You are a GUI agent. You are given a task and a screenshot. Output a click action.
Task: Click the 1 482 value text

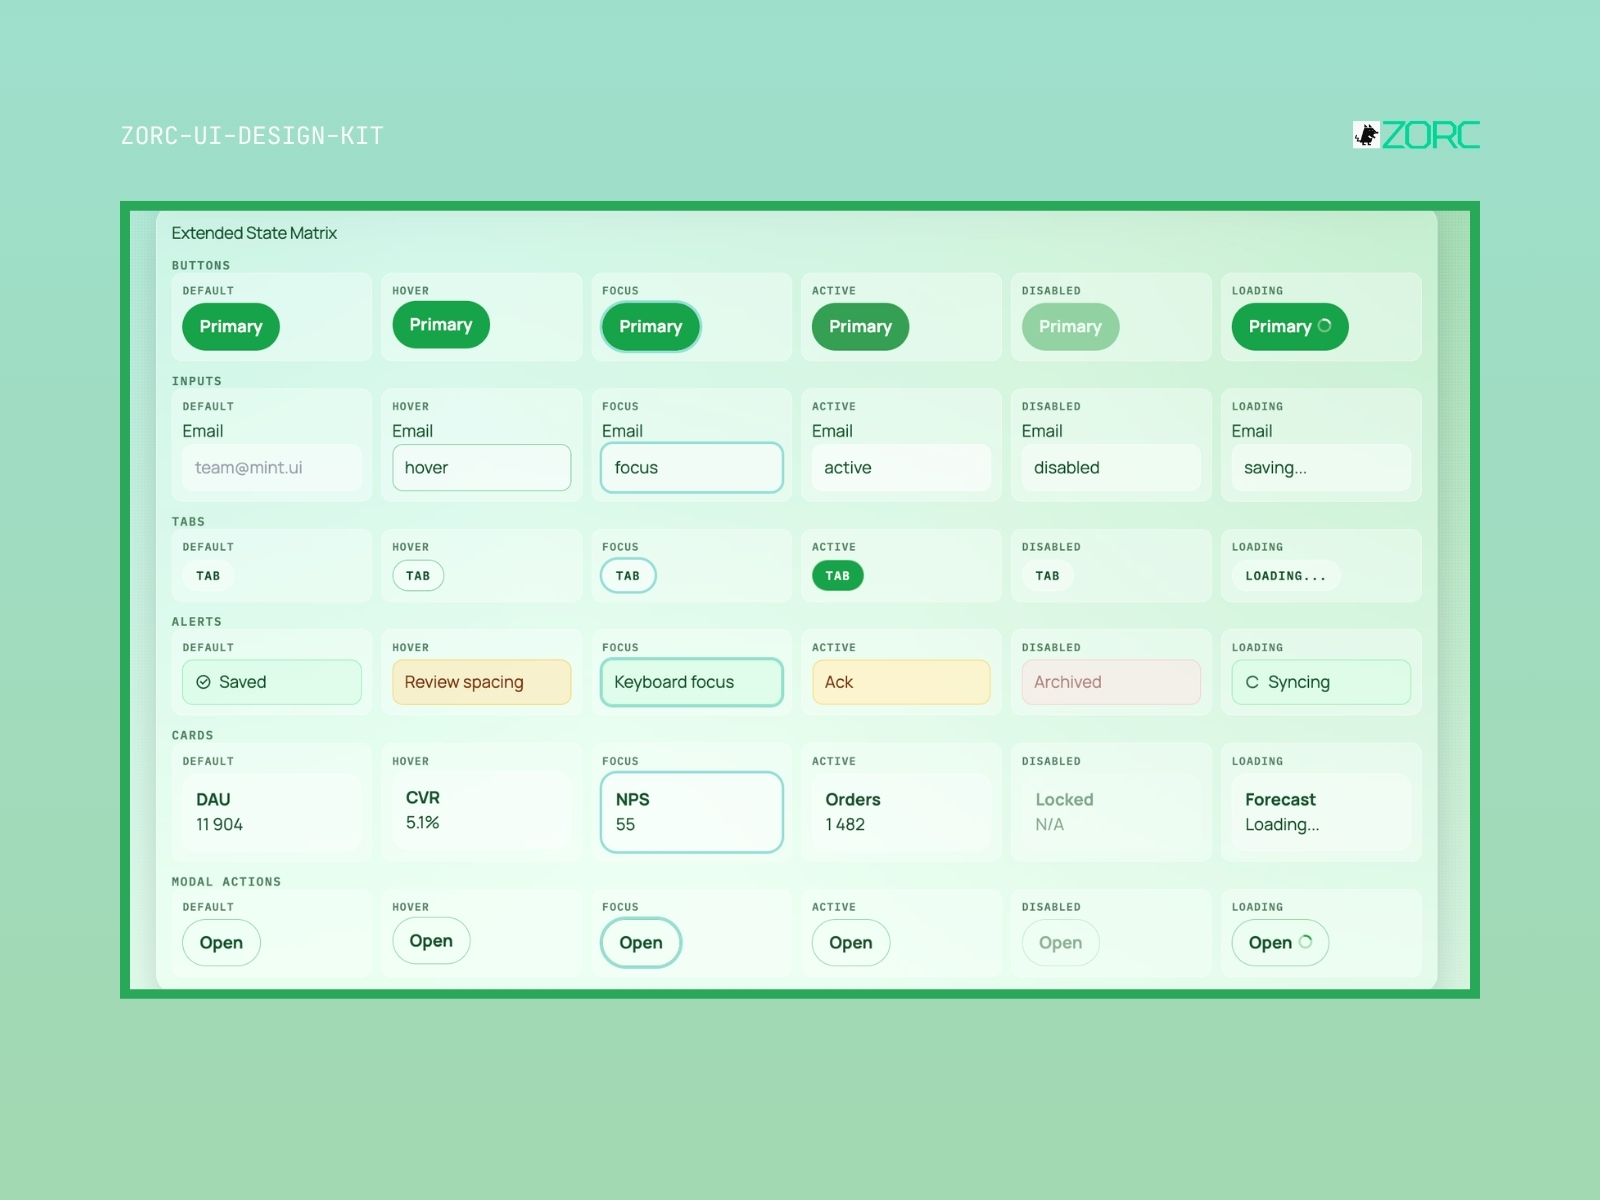pos(845,825)
